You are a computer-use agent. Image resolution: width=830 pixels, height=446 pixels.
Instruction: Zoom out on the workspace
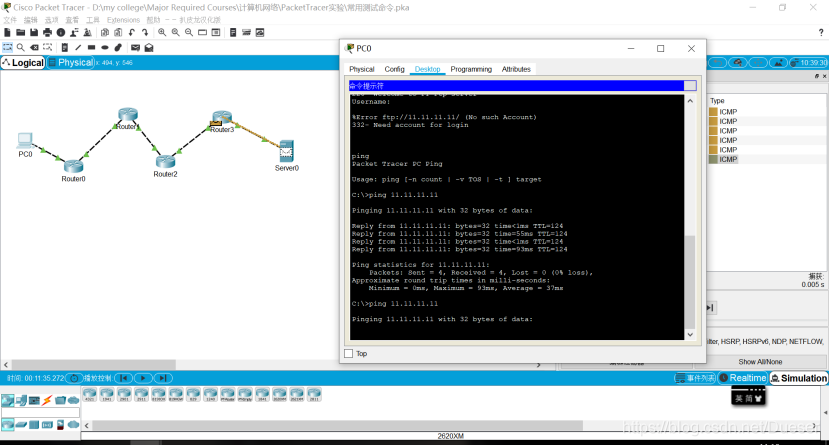point(189,33)
